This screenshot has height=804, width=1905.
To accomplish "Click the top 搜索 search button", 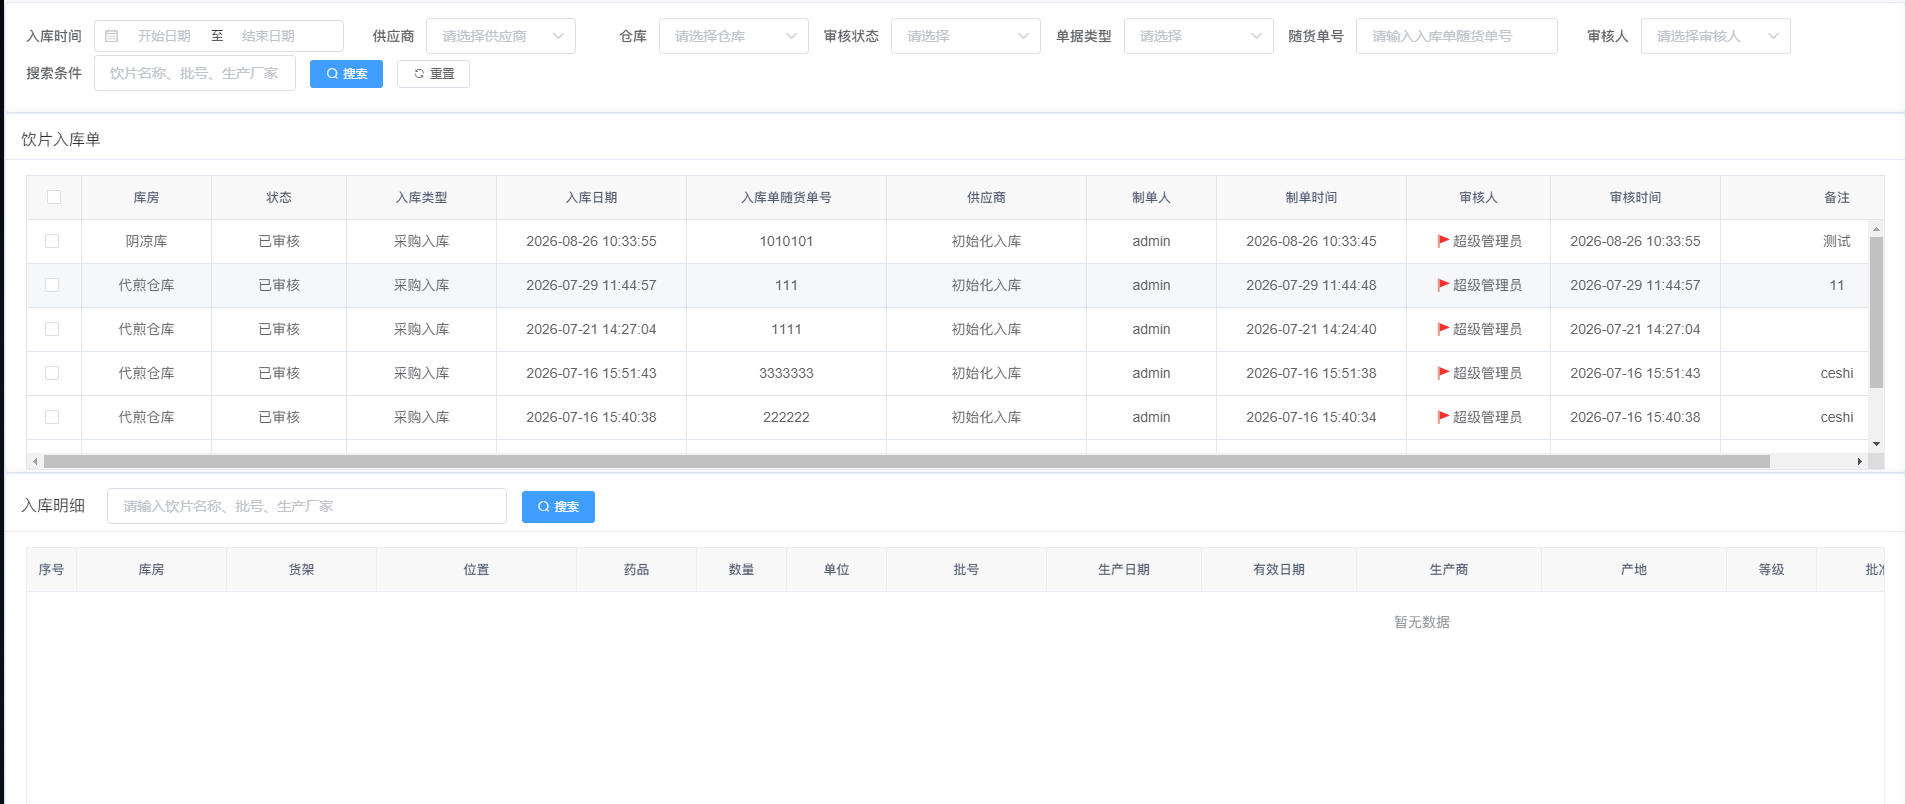I will (346, 74).
